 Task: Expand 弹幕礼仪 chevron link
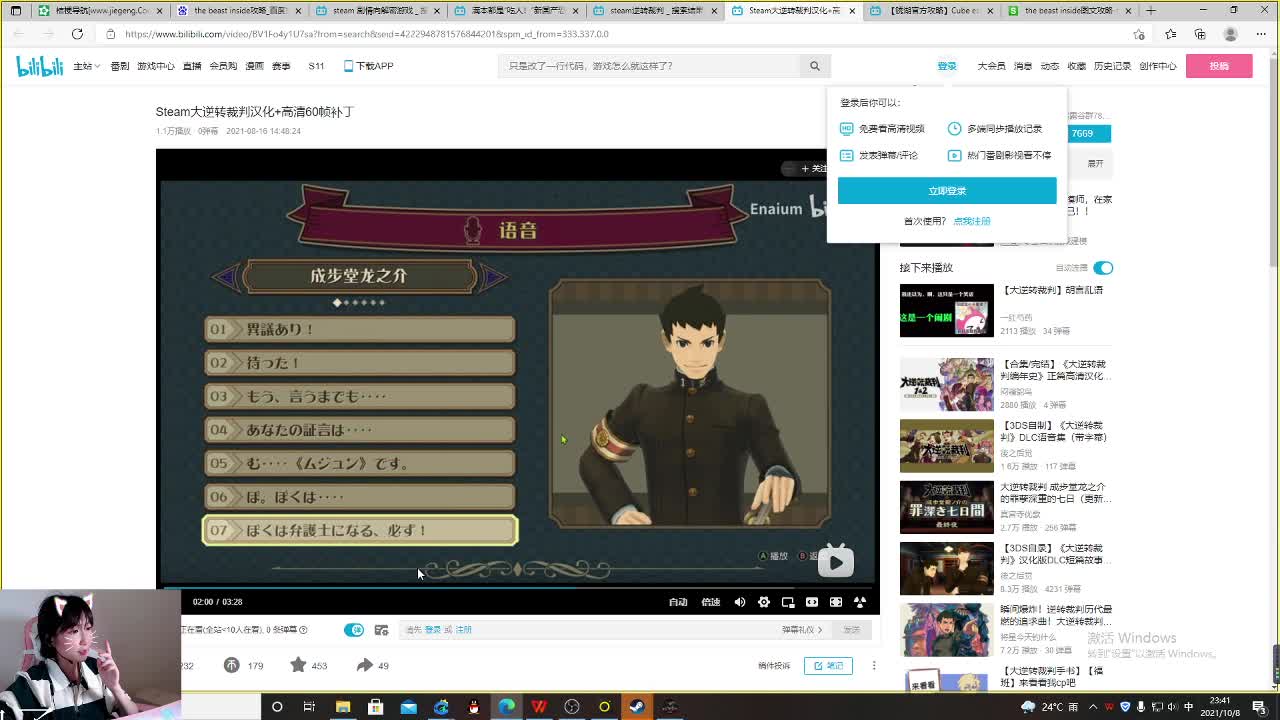pyautogui.click(x=802, y=630)
